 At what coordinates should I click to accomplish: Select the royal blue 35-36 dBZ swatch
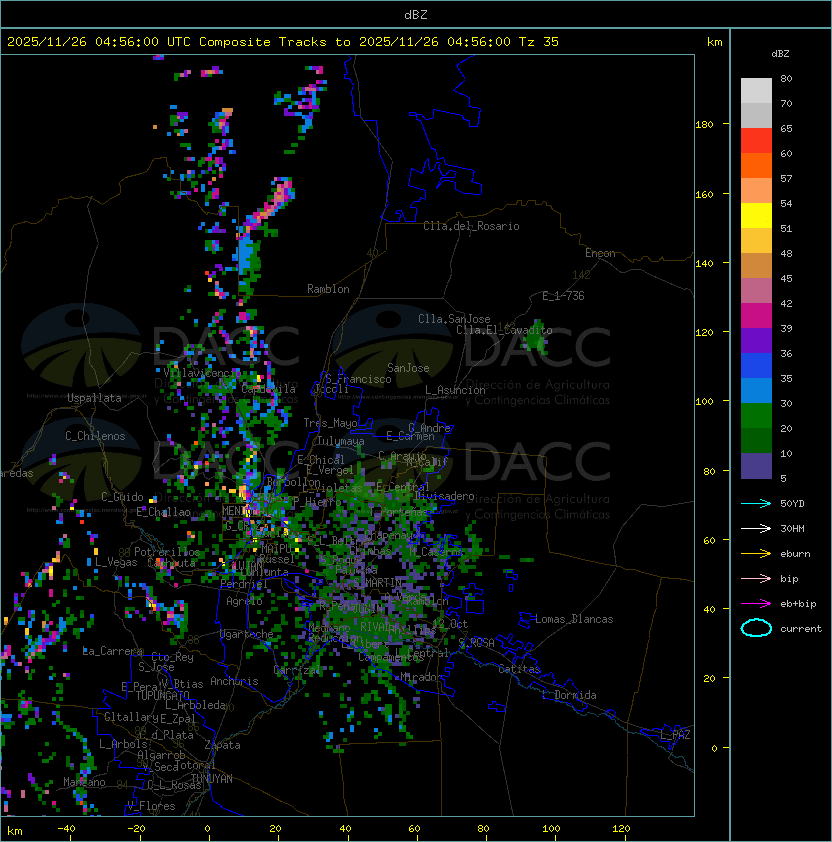(756, 365)
